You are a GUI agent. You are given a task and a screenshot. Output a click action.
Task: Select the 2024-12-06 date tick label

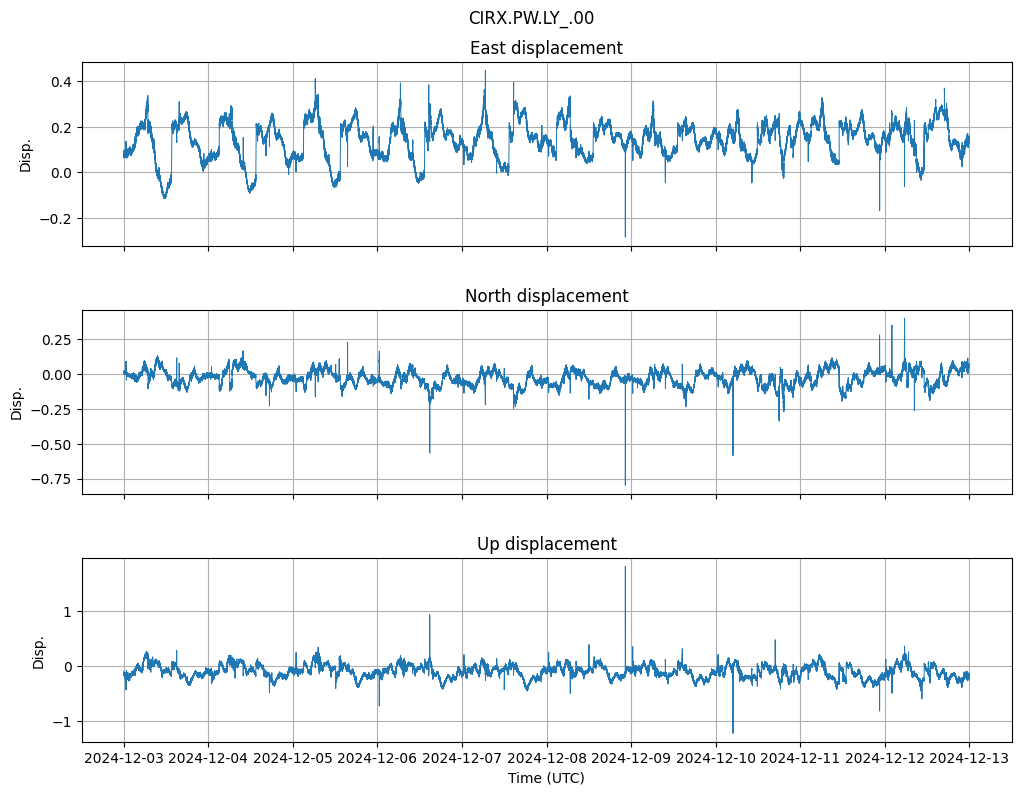point(377,759)
